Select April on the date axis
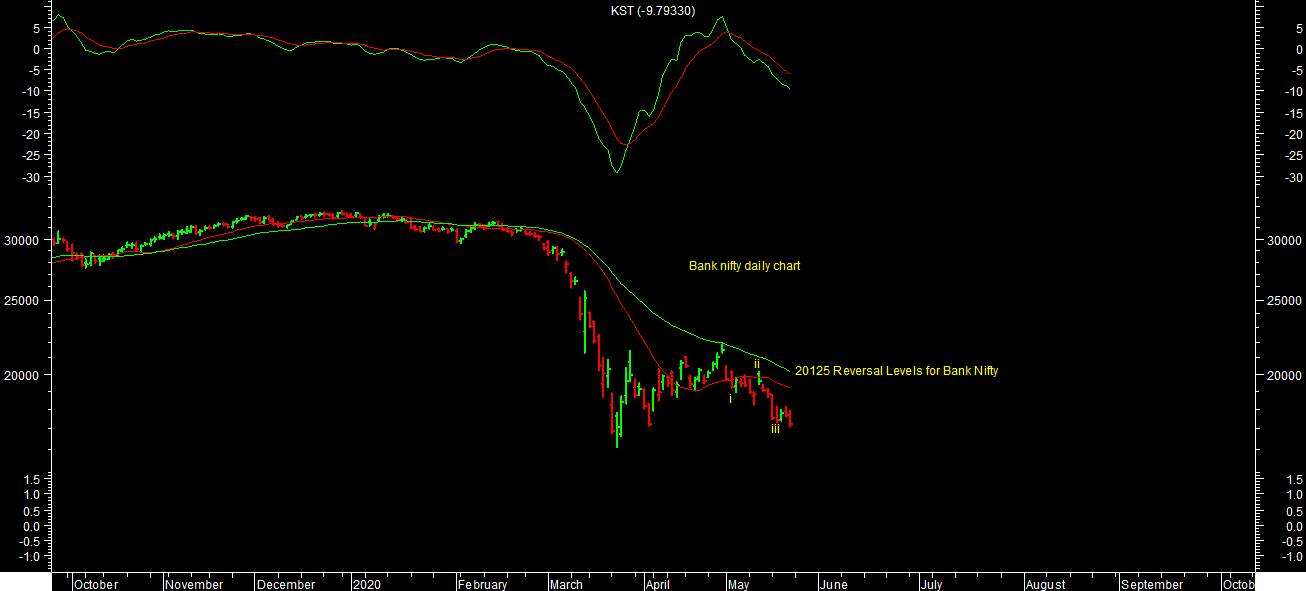1306x591 pixels. point(656,584)
